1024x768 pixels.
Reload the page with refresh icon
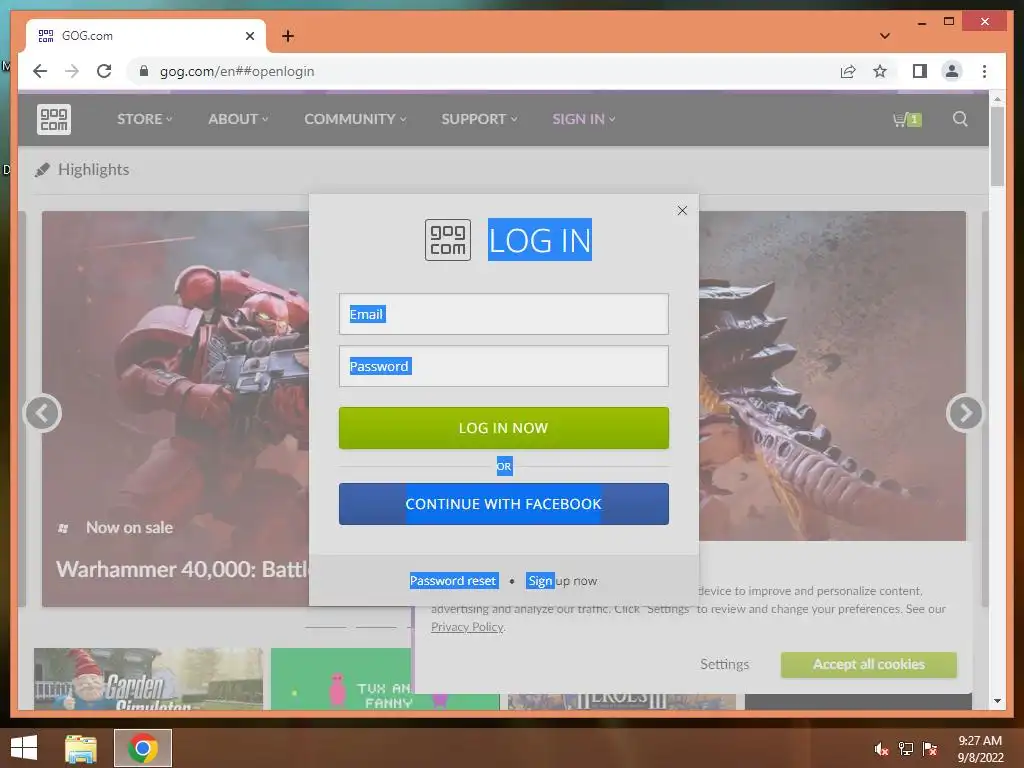tap(104, 71)
